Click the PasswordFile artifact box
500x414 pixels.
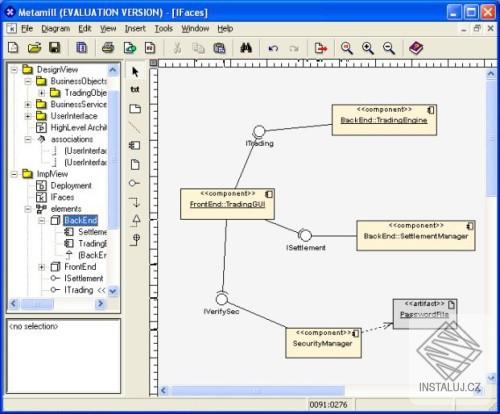click(425, 314)
